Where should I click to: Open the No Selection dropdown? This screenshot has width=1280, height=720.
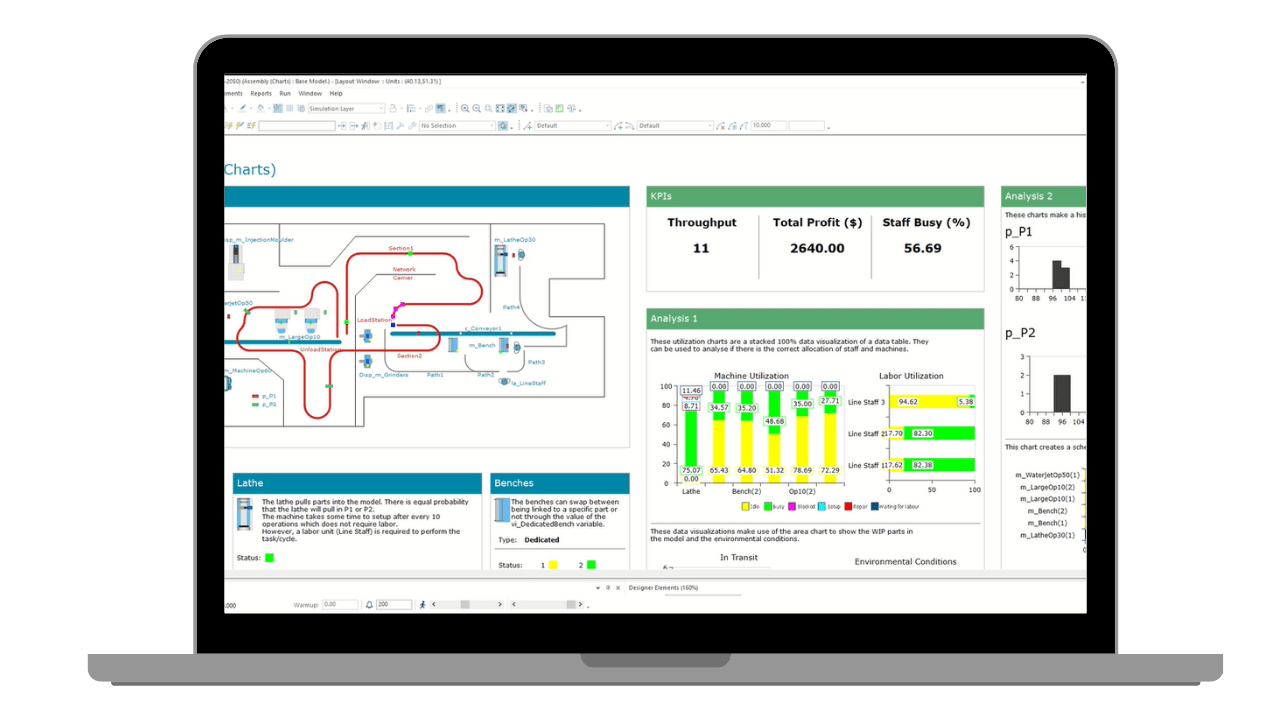point(490,126)
